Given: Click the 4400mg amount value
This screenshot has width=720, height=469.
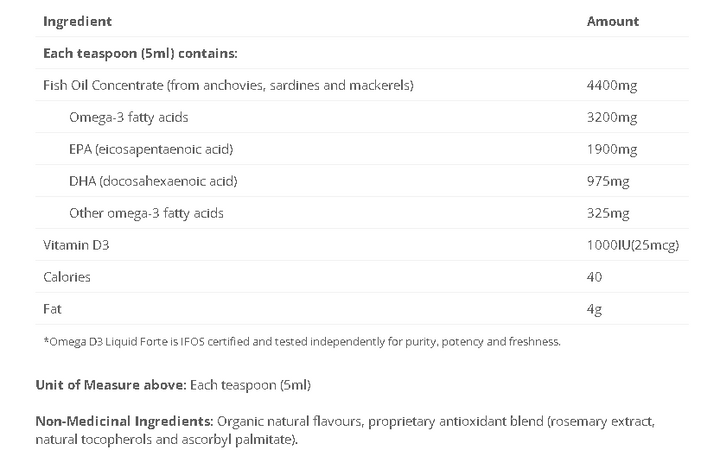Looking at the screenshot, I should point(611,85).
